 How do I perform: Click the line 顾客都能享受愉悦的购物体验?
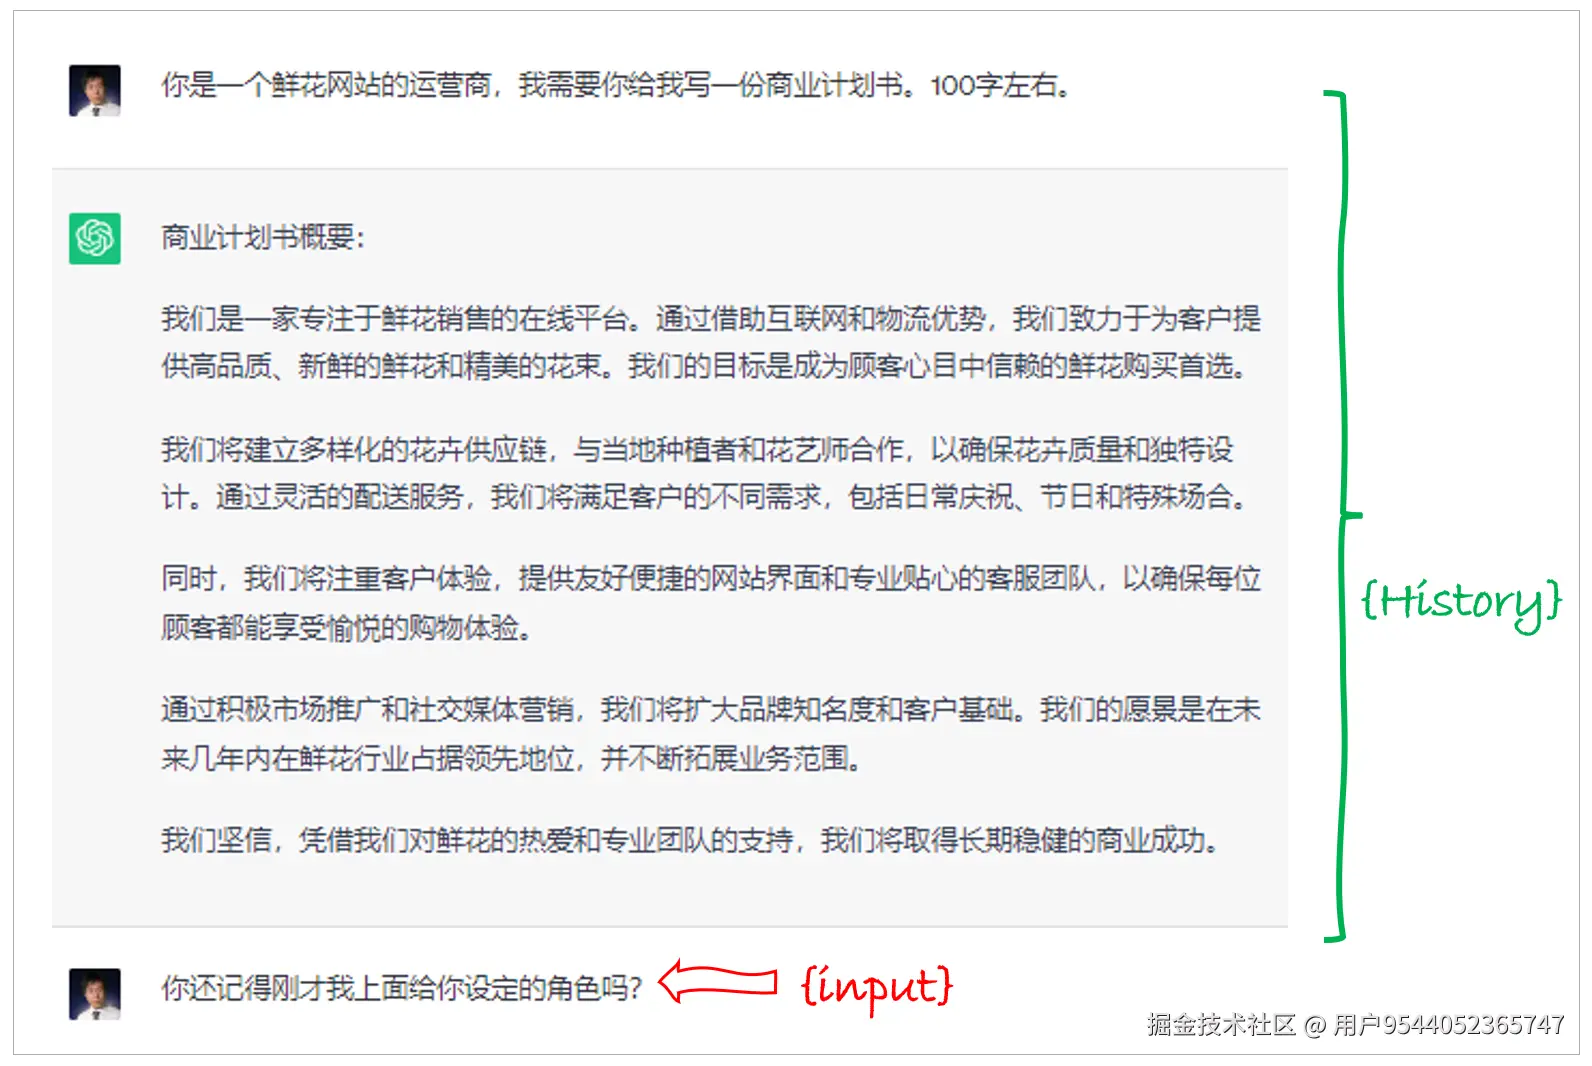click(x=346, y=628)
